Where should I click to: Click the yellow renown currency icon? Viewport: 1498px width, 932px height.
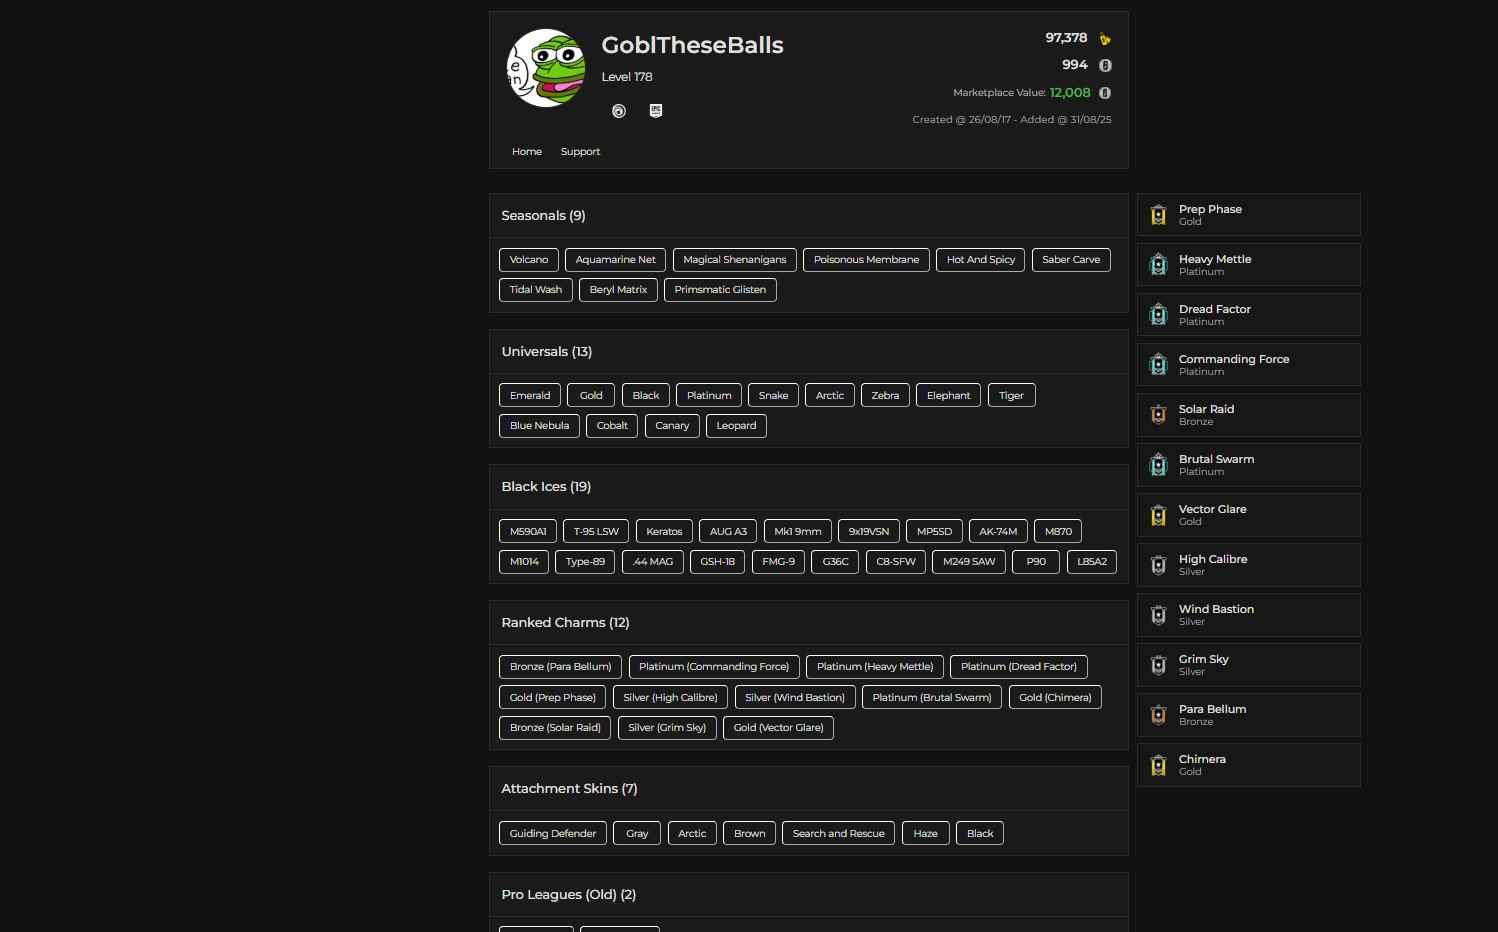tap(1105, 39)
